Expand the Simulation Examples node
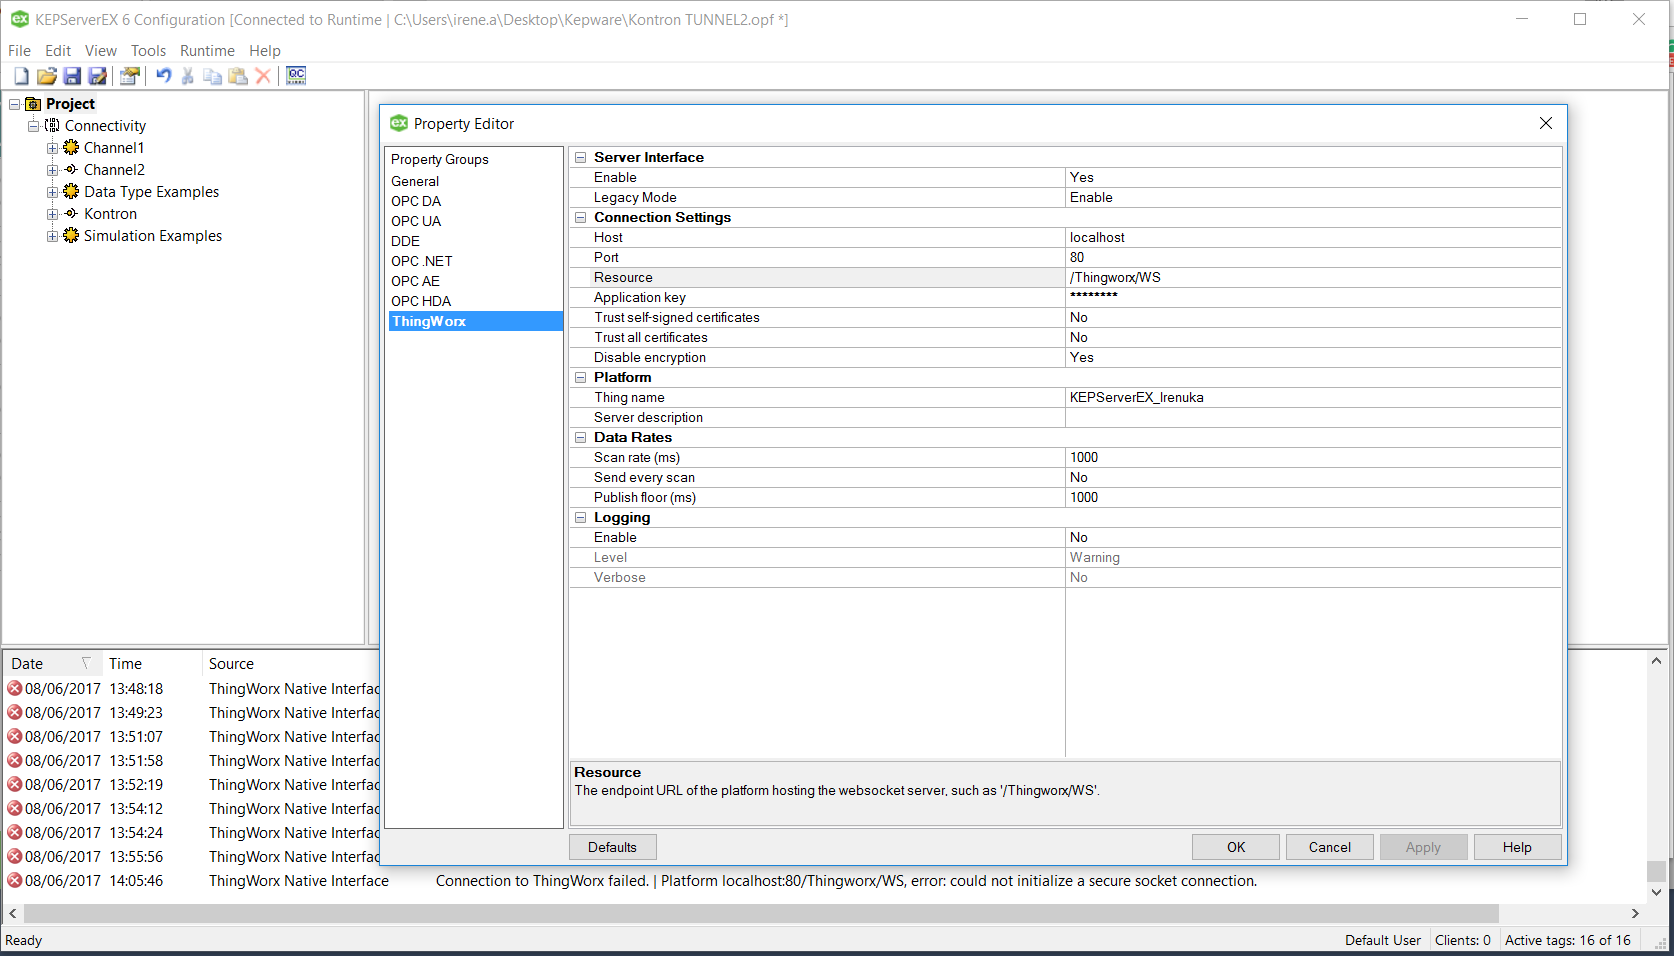1674x956 pixels. (x=52, y=236)
